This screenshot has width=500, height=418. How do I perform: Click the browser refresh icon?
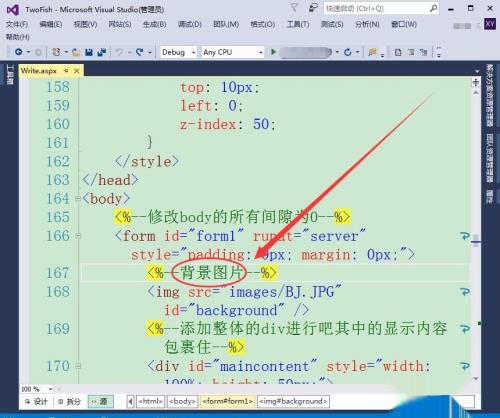coord(348,52)
